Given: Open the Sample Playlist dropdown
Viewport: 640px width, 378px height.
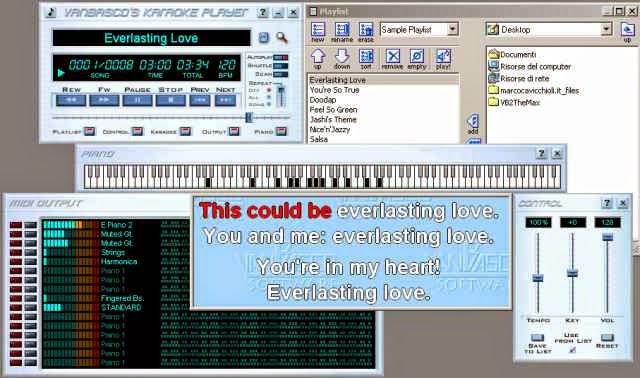Looking at the screenshot, I should click(453, 29).
